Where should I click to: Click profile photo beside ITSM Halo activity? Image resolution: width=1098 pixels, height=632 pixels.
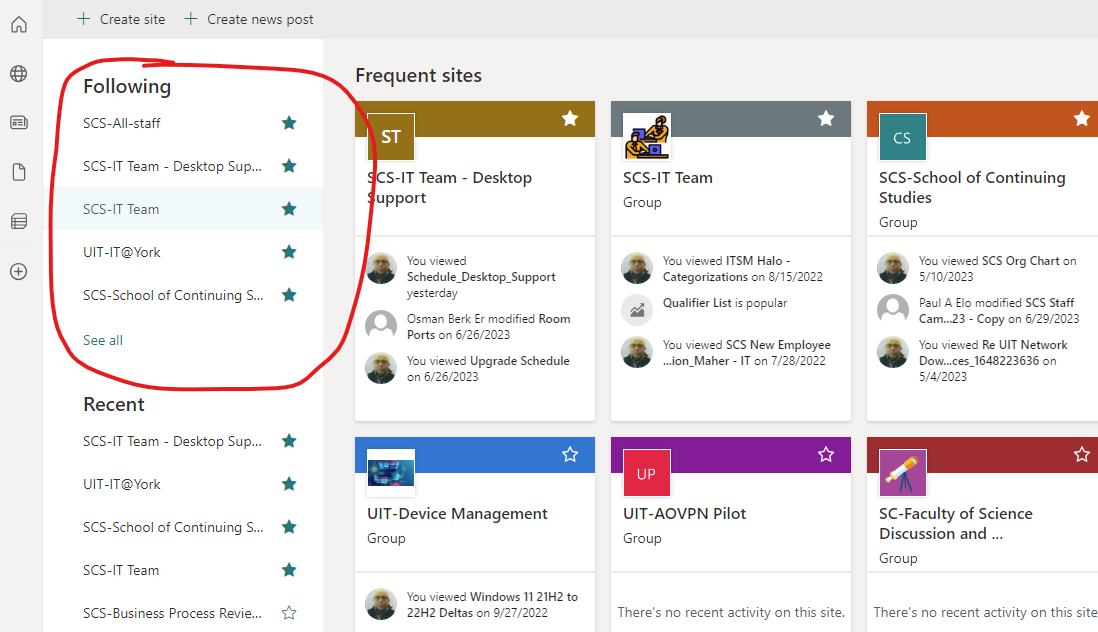(637, 268)
